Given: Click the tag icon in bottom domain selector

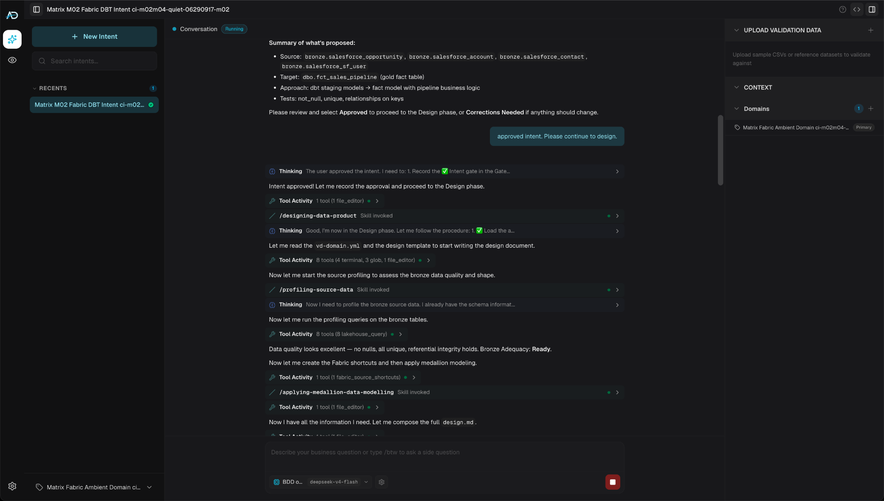Looking at the screenshot, I should [39, 487].
